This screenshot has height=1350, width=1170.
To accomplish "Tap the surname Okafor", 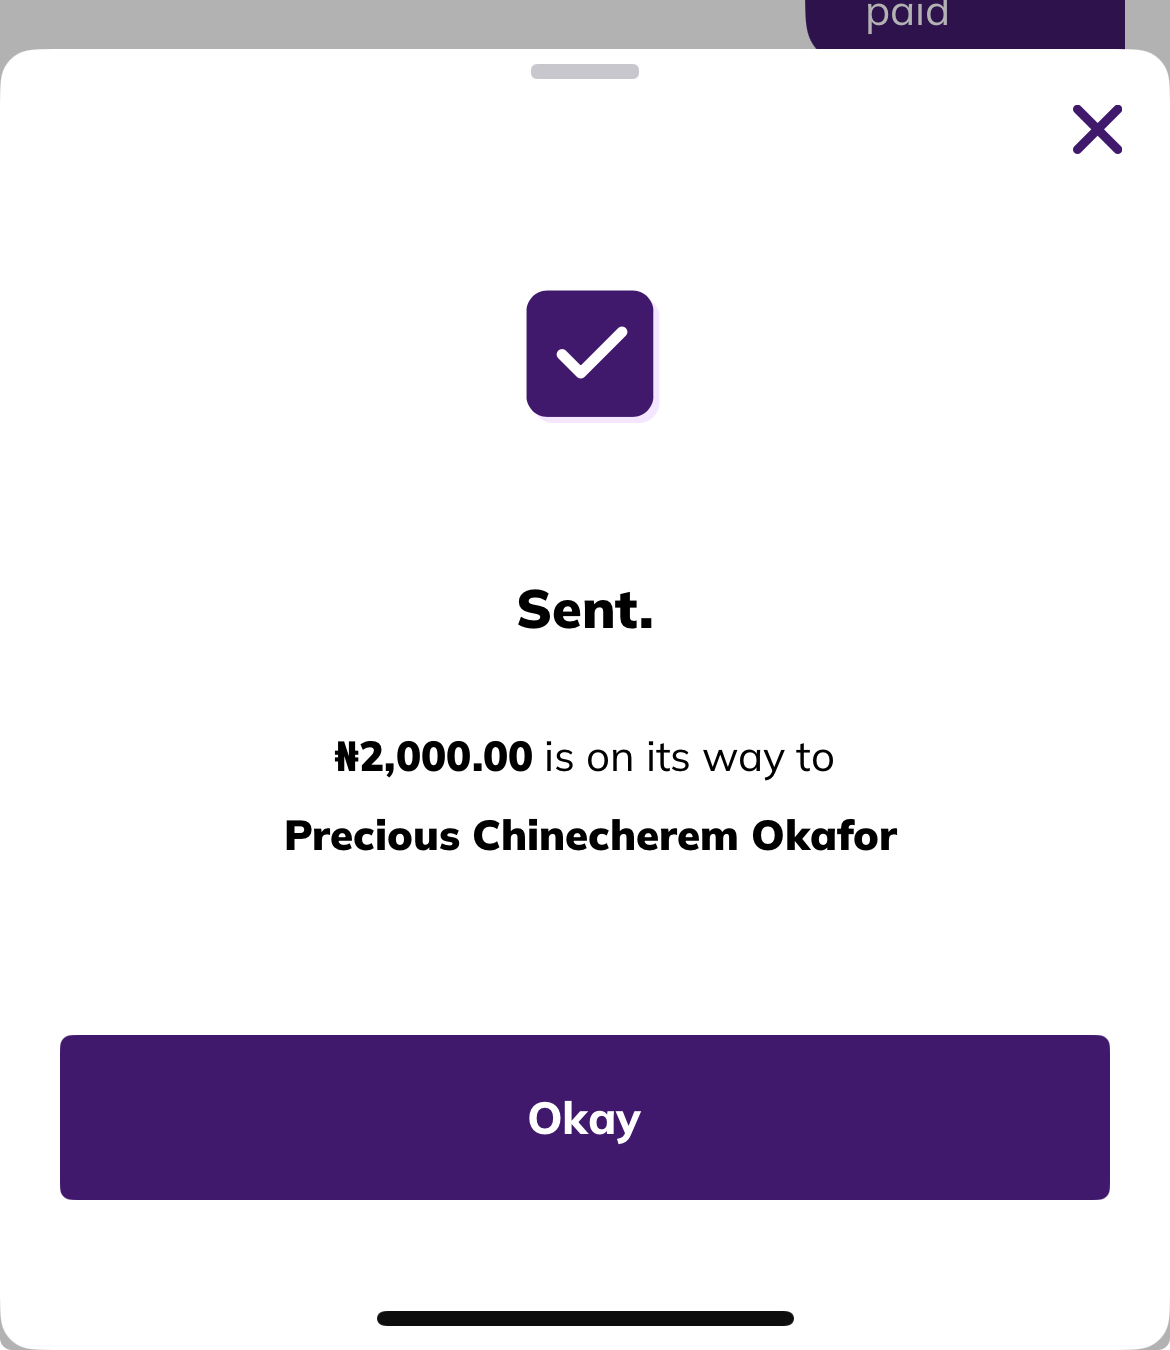I will pyautogui.click(x=824, y=836).
